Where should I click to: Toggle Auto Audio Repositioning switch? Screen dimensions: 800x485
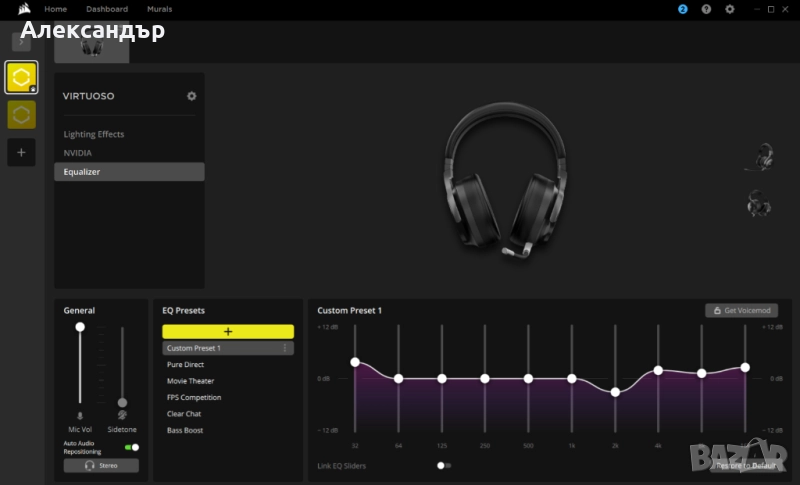click(131, 447)
